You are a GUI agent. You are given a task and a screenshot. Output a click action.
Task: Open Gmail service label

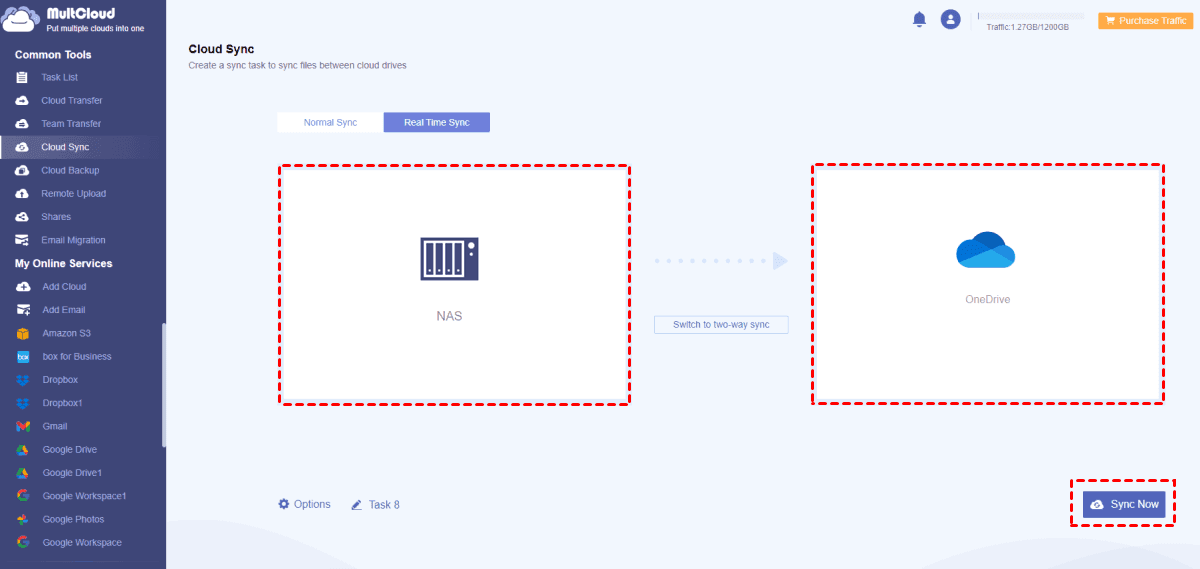pos(55,426)
